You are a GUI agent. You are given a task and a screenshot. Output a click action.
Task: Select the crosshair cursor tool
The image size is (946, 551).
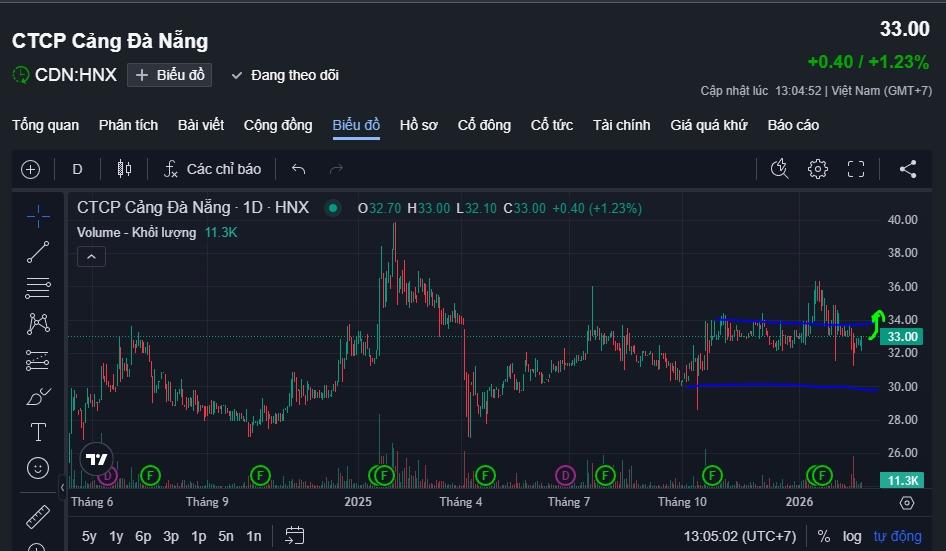(38, 216)
